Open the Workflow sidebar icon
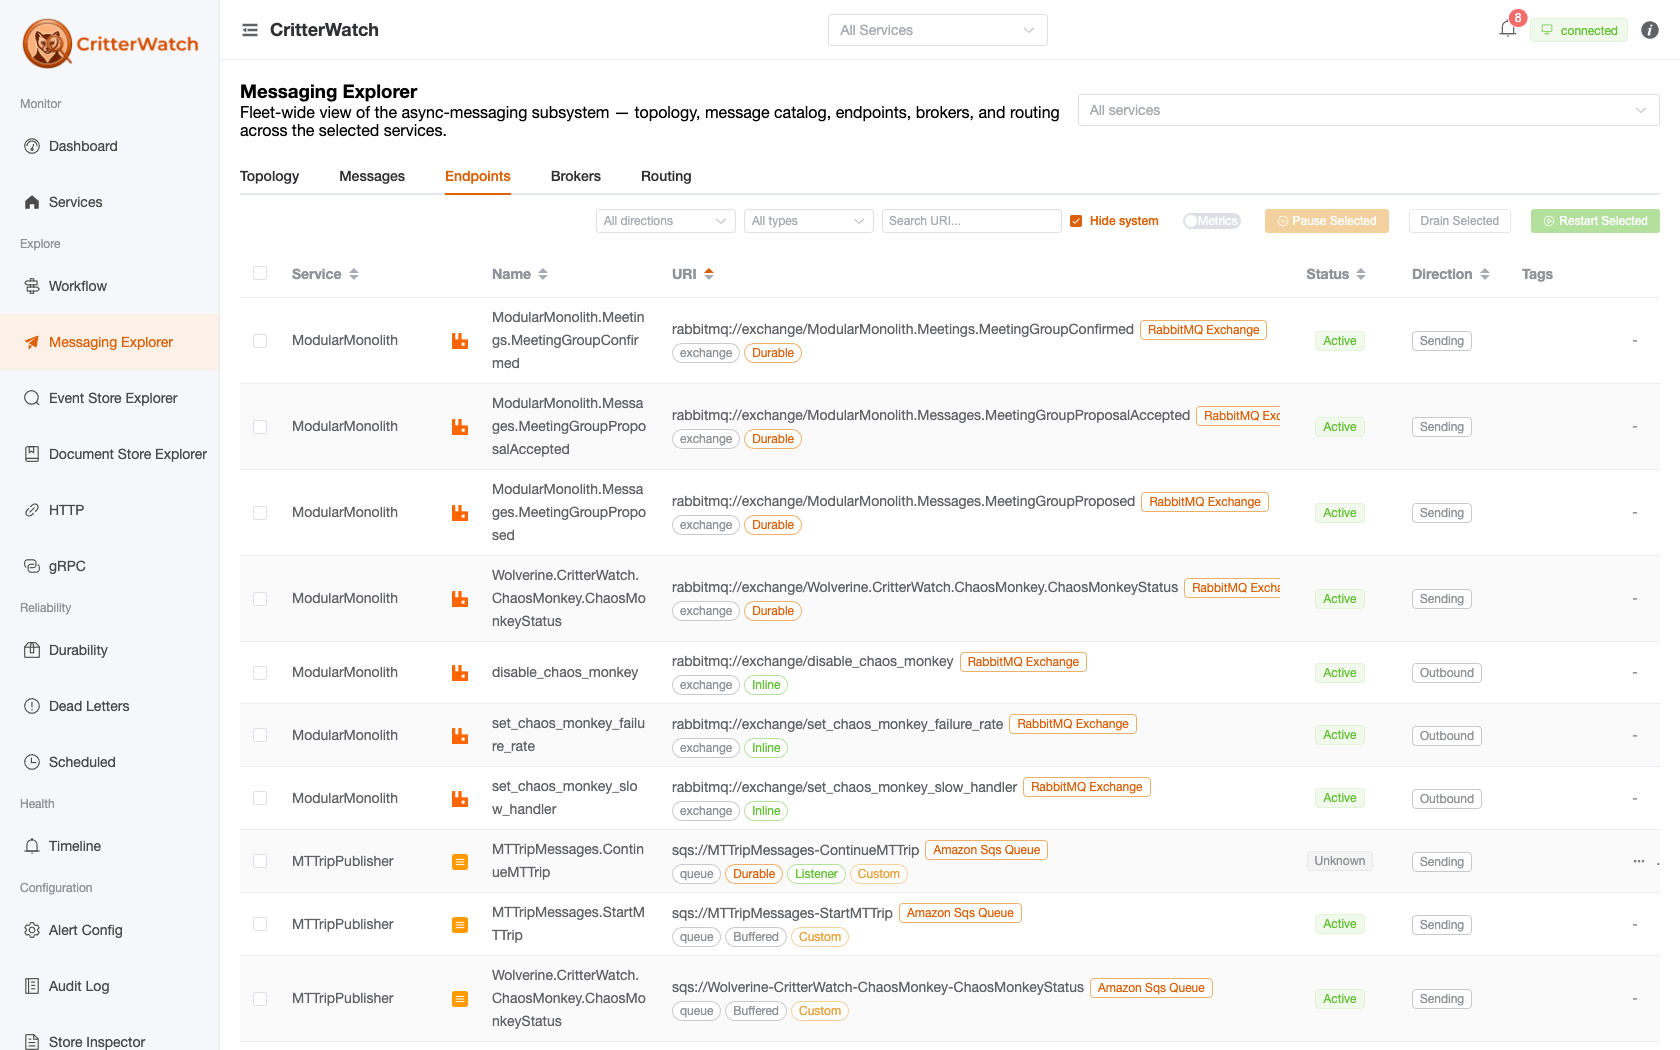This screenshot has width=1680, height=1050. pyautogui.click(x=32, y=286)
